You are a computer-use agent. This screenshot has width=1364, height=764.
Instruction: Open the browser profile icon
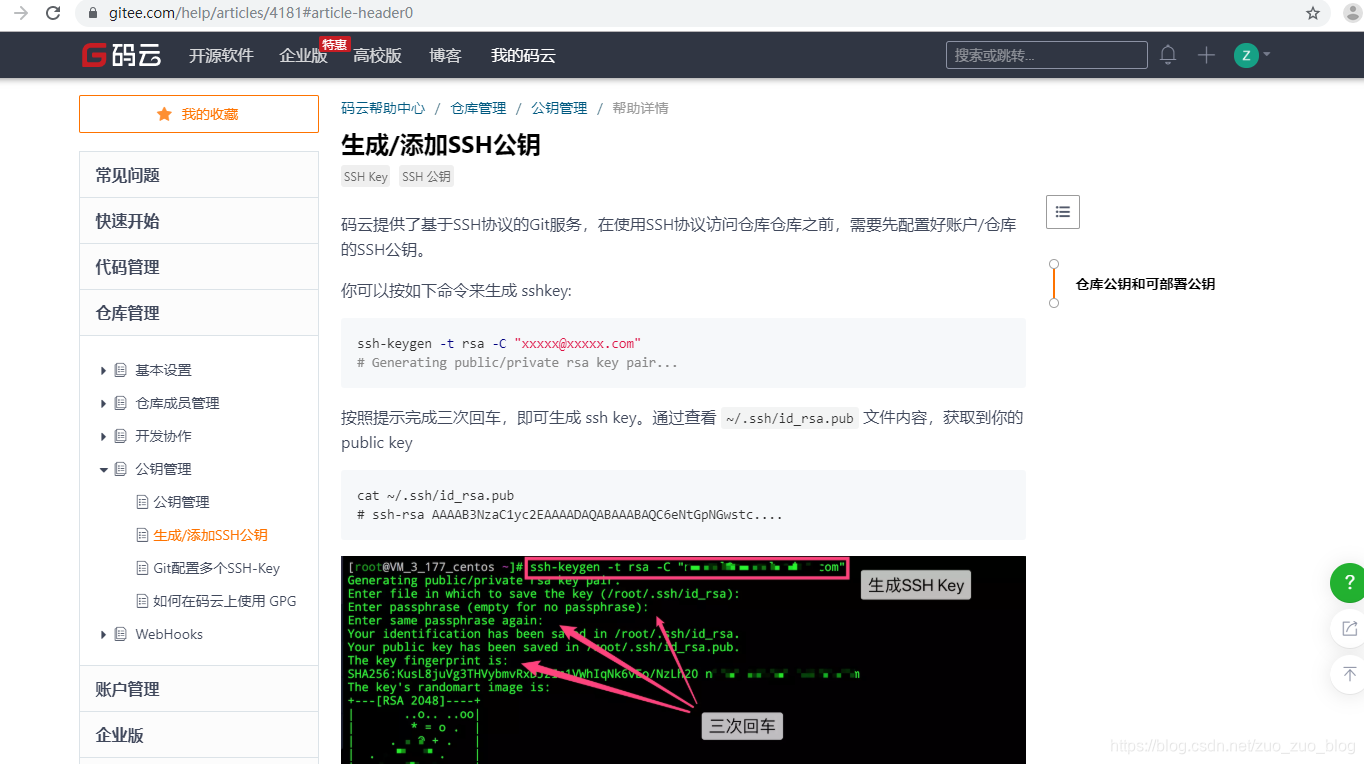pos(1352,13)
